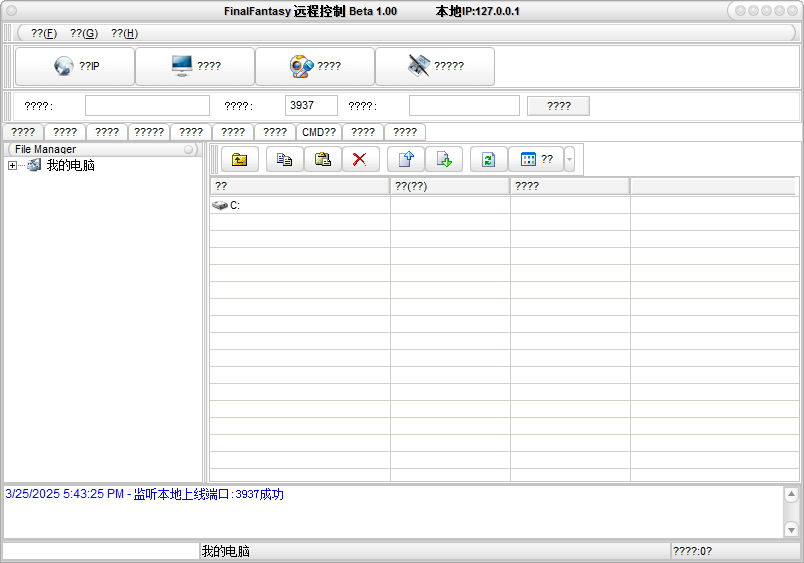Click the folder-up toolbar icon
804x563 pixels.
240,159
